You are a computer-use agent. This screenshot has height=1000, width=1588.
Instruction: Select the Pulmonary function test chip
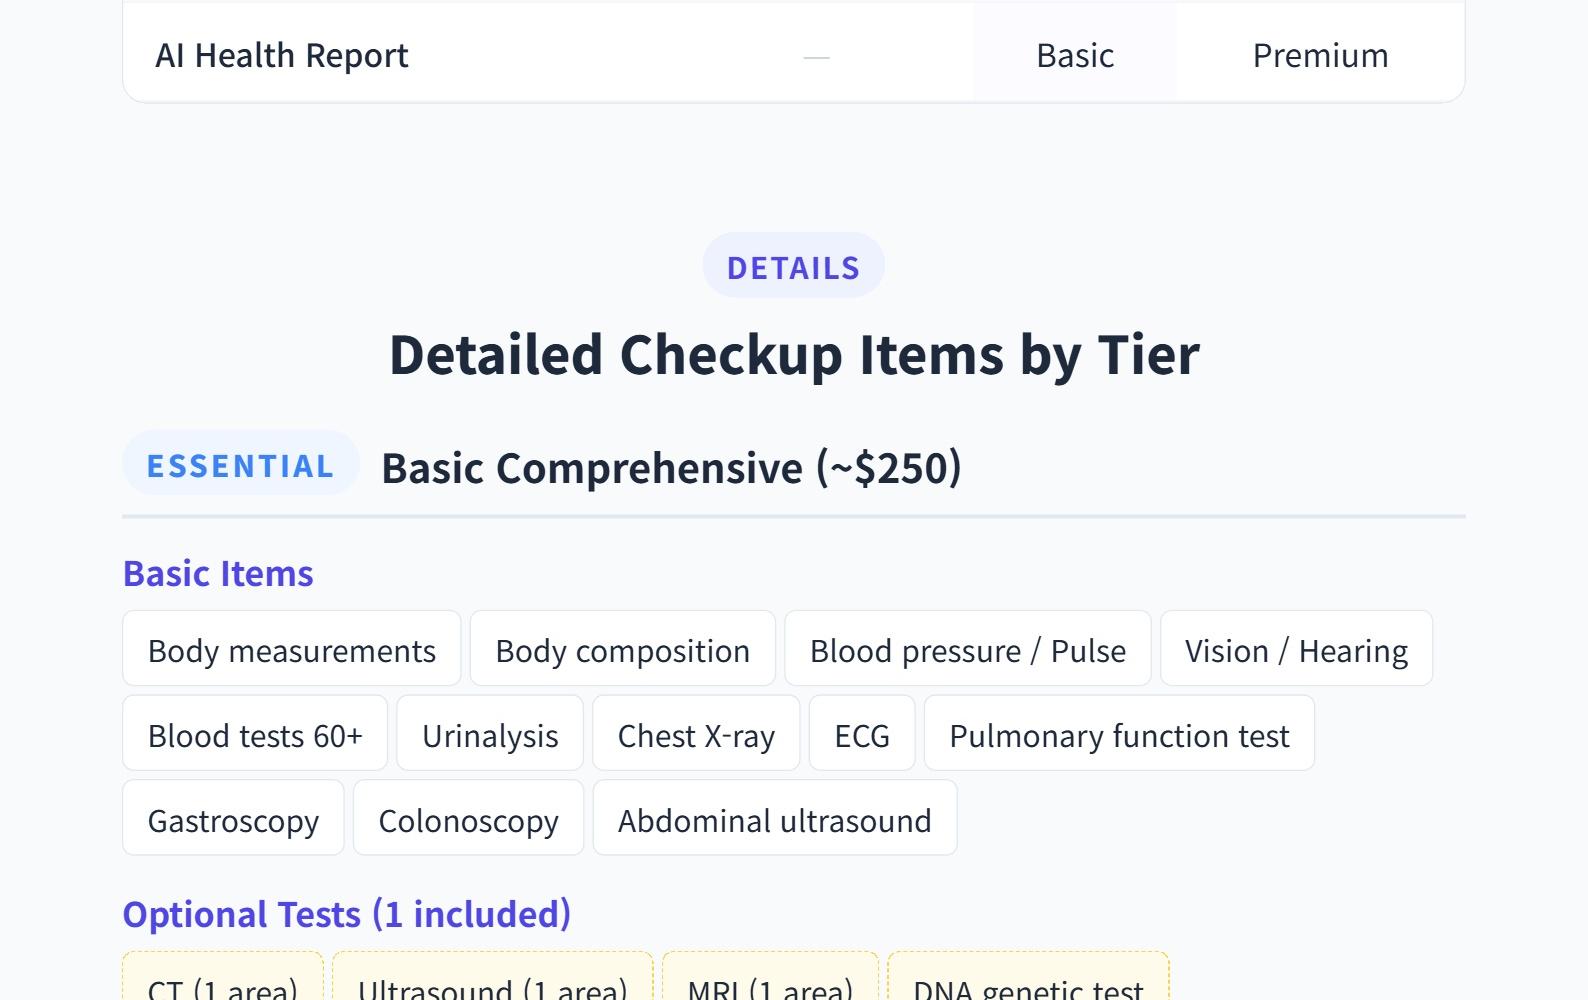1118,735
